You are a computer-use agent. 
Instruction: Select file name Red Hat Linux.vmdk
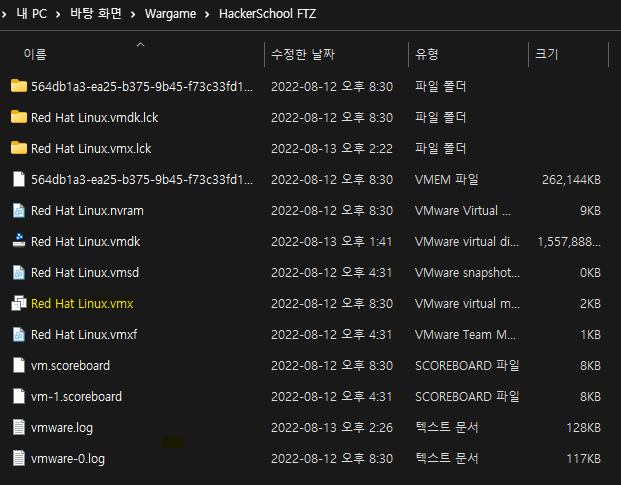[86, 242]
